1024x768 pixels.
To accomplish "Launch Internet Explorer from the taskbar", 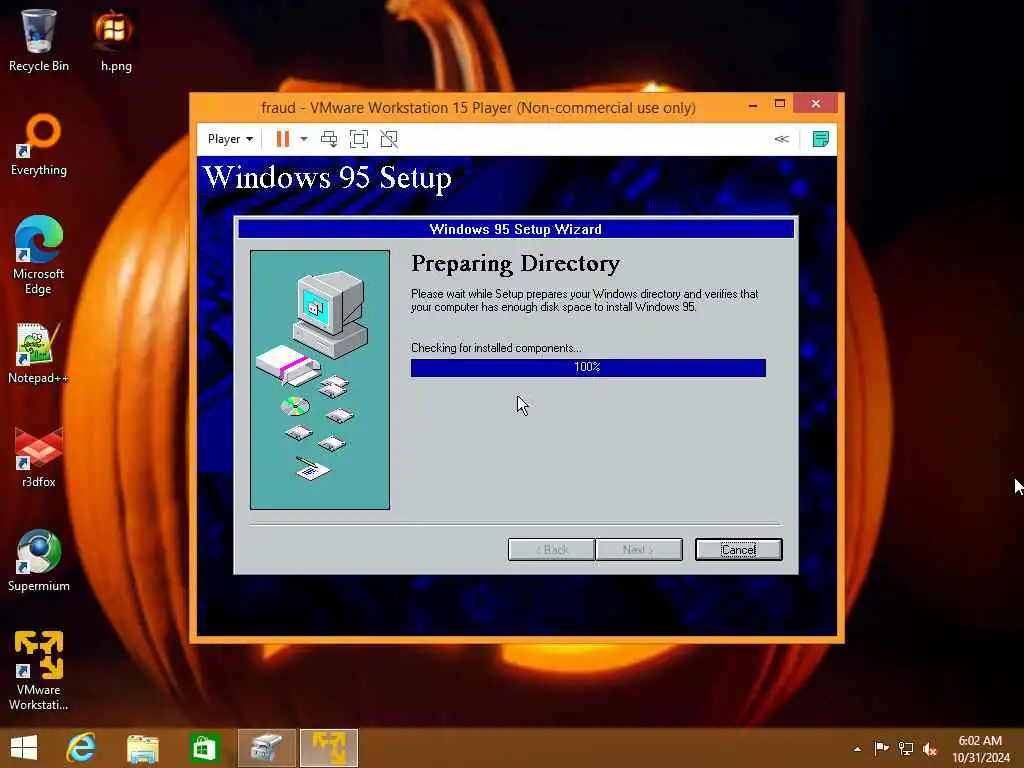I will (x=82, y=748).
